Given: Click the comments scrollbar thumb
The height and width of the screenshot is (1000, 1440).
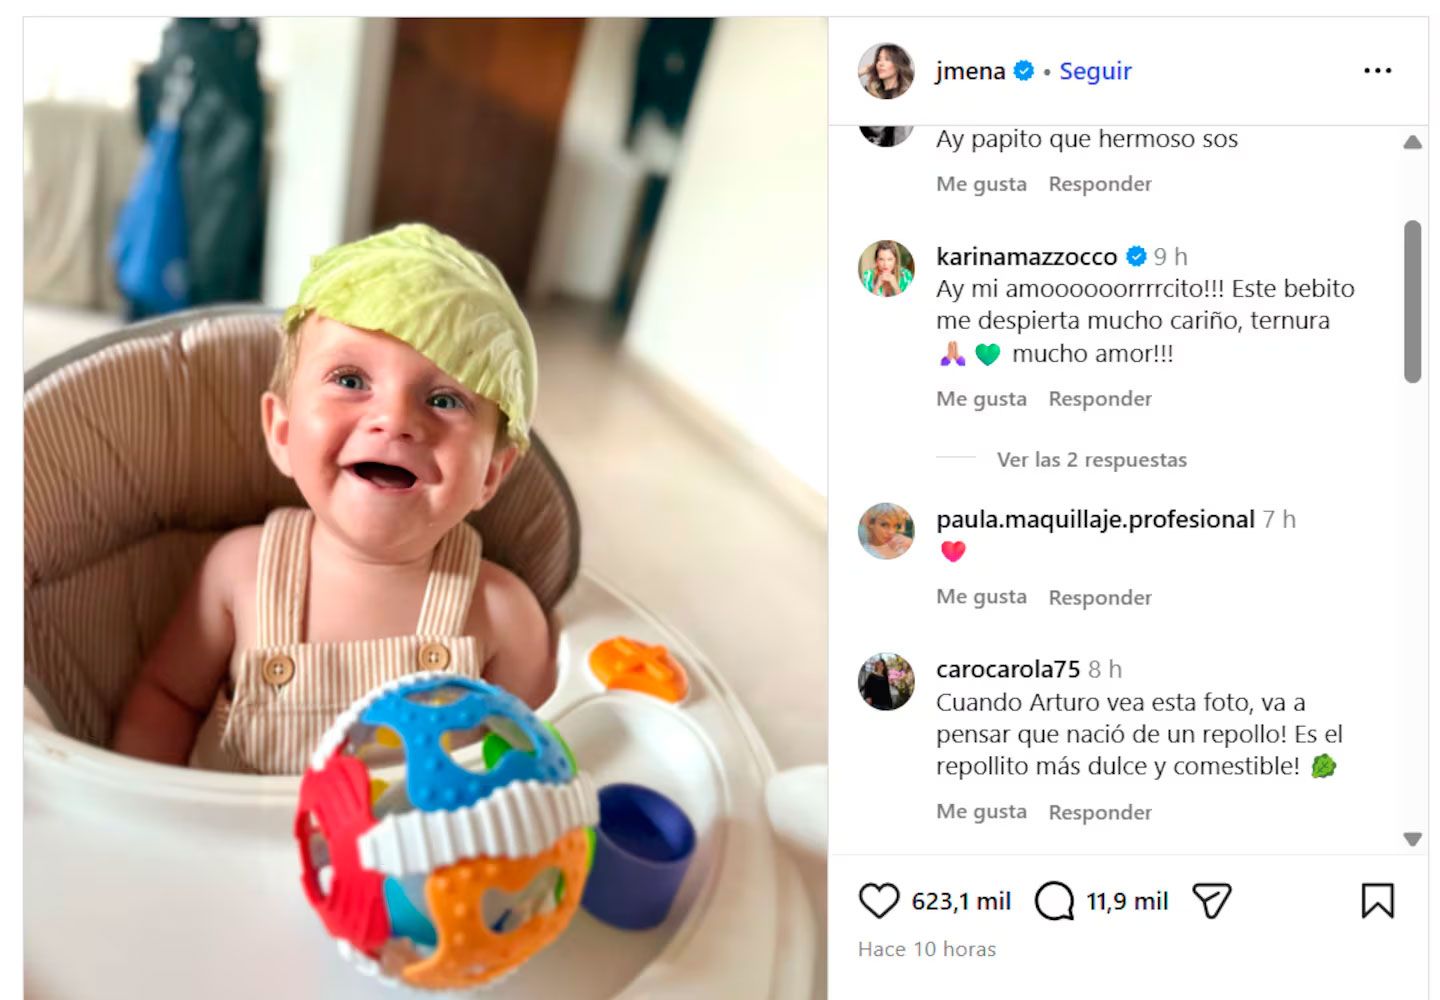Looking at the screenshot, I should (x=1412, y=300).
